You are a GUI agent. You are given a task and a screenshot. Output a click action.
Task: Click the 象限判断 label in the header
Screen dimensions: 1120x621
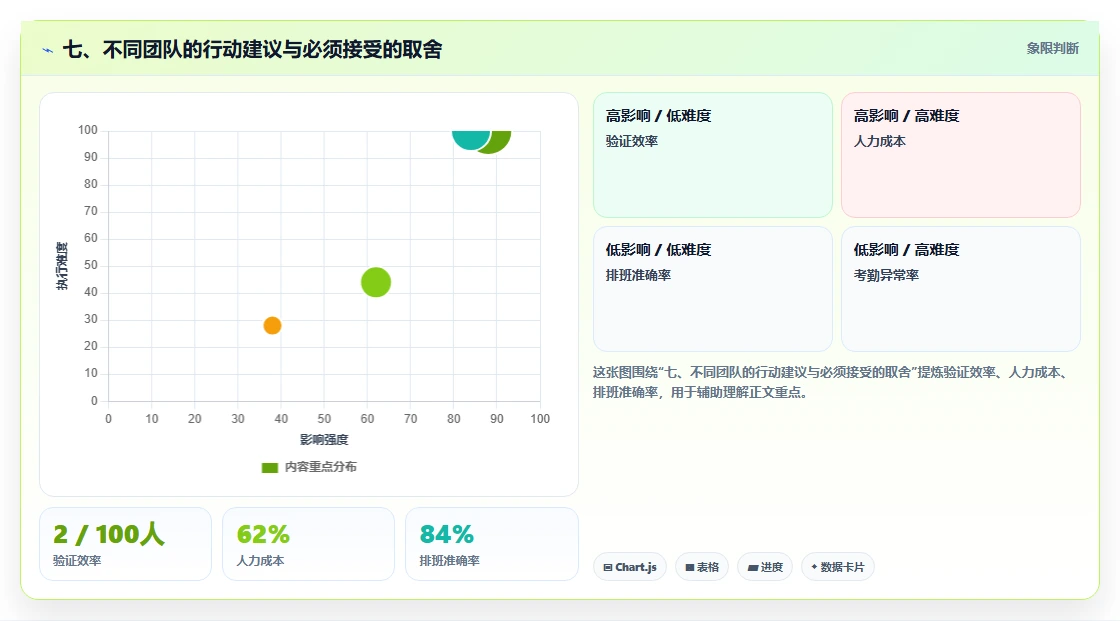1052,49
